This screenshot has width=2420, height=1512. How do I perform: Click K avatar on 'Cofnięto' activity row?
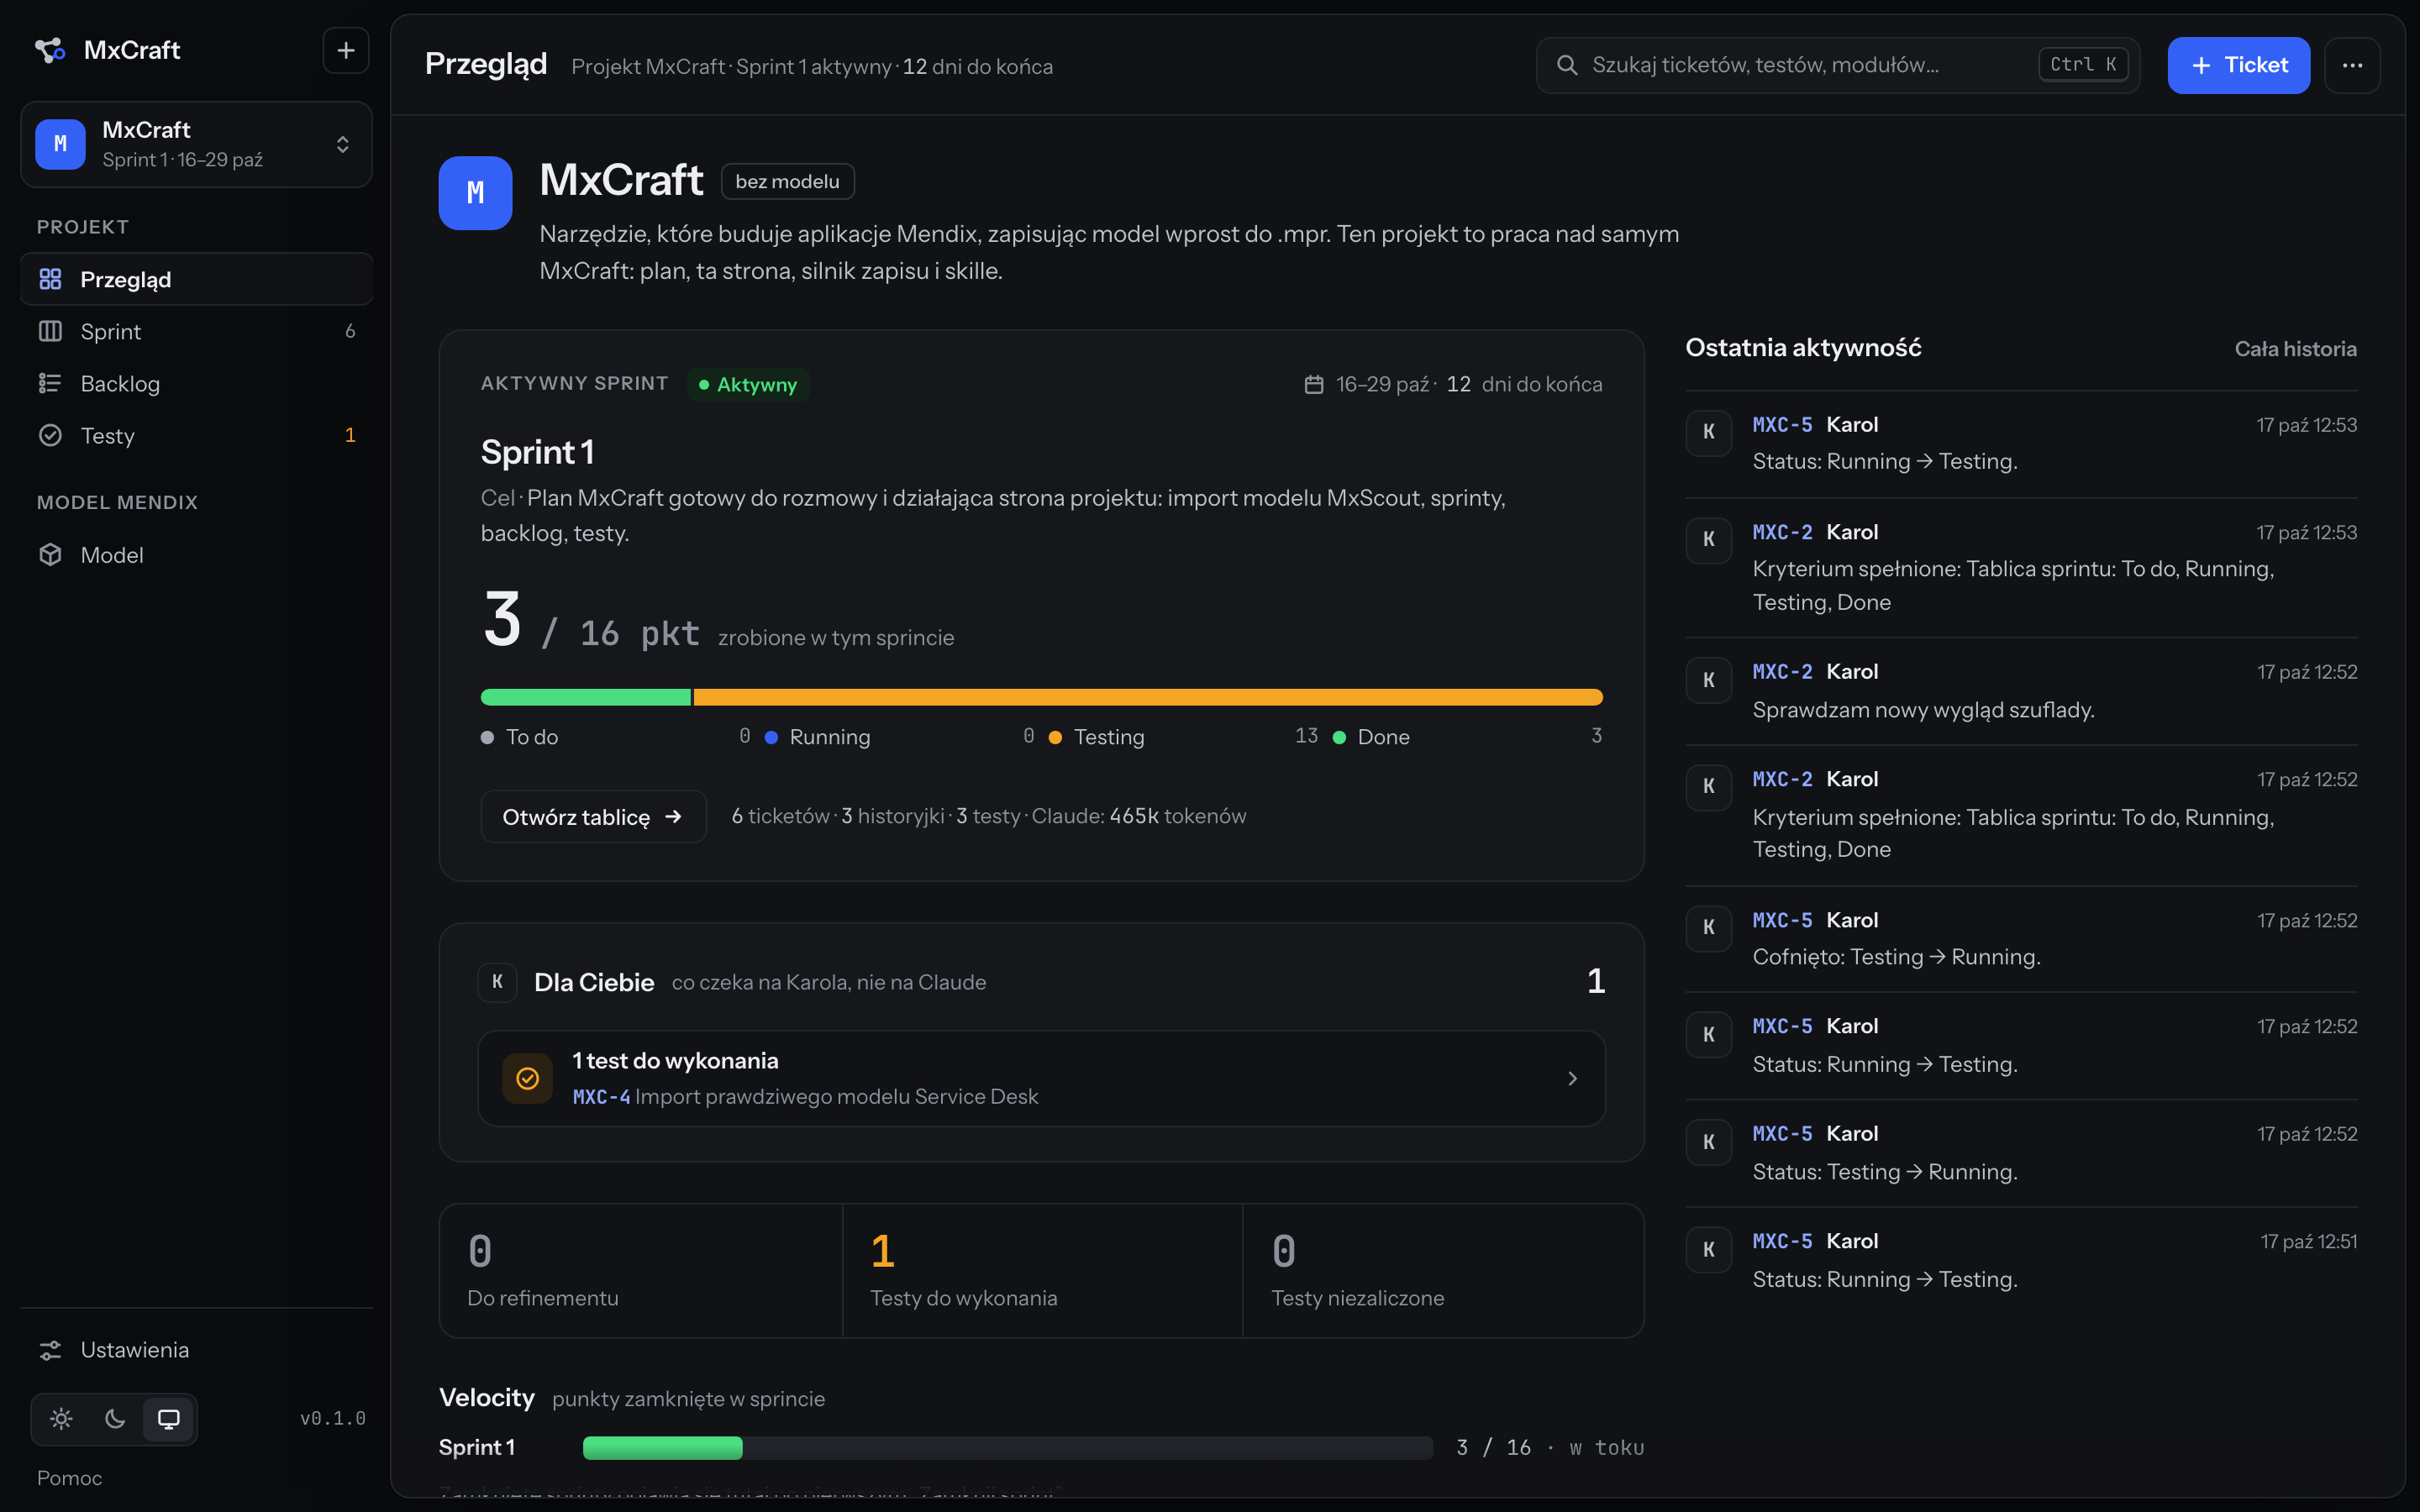tap(1709, 928)
